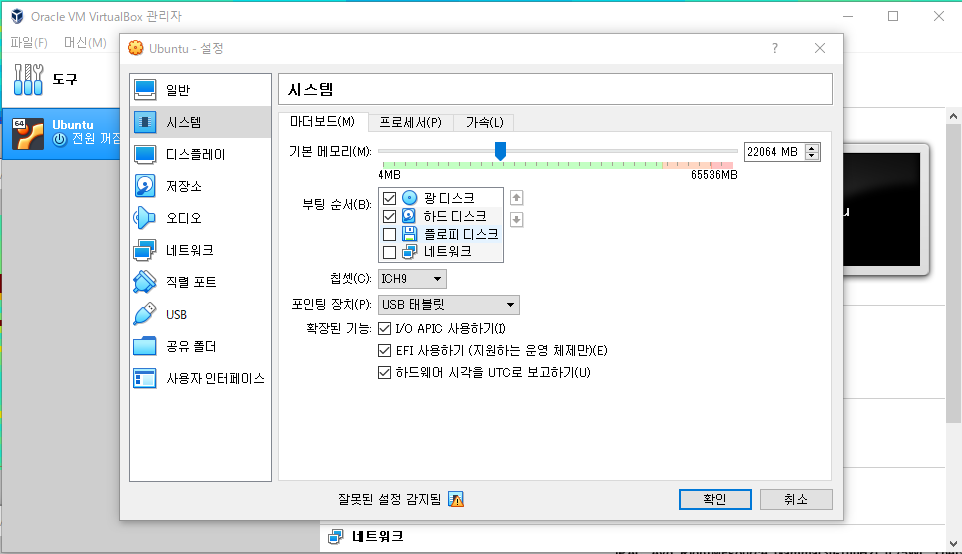962x554 pixels.
Task: Click 네트워크 heading in manager details pane
Action: click(x=378, y=536)
